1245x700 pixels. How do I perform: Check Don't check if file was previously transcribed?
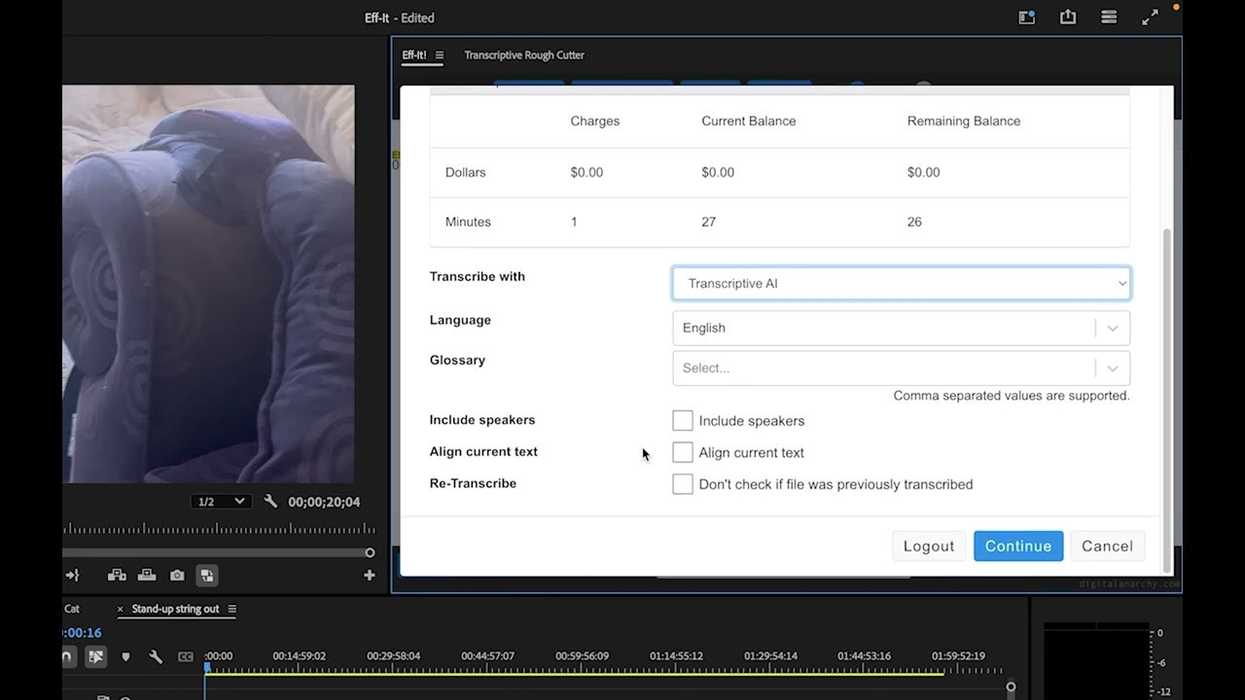coord(683,484)
